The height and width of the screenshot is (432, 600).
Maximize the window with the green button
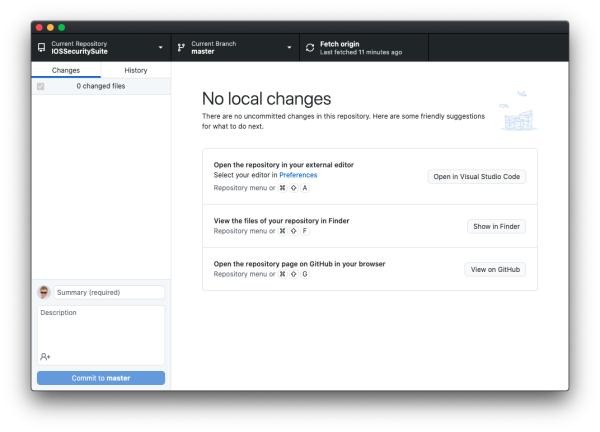click(x=62, y=28)
